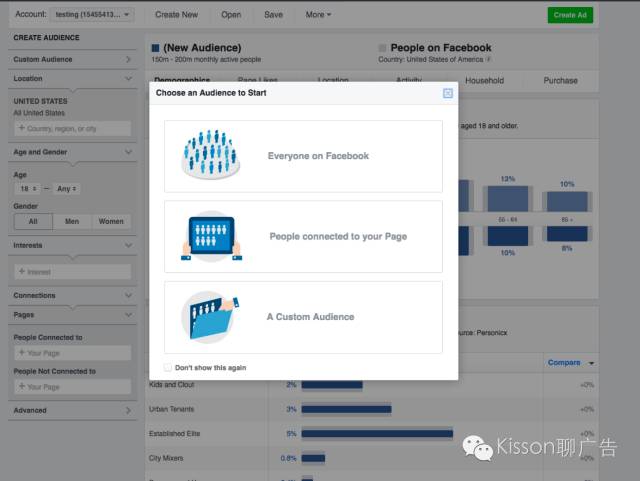Viewport: 640px width, 481px height.
Task: Click People Not Connected to Your Page field
Action: [73, 387]
